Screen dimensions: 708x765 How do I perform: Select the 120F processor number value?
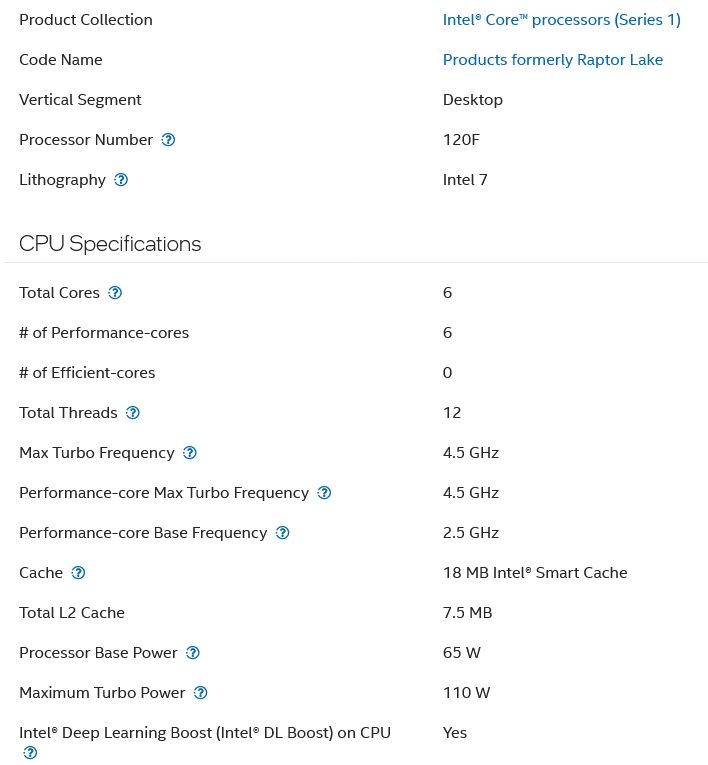[461, 140]
